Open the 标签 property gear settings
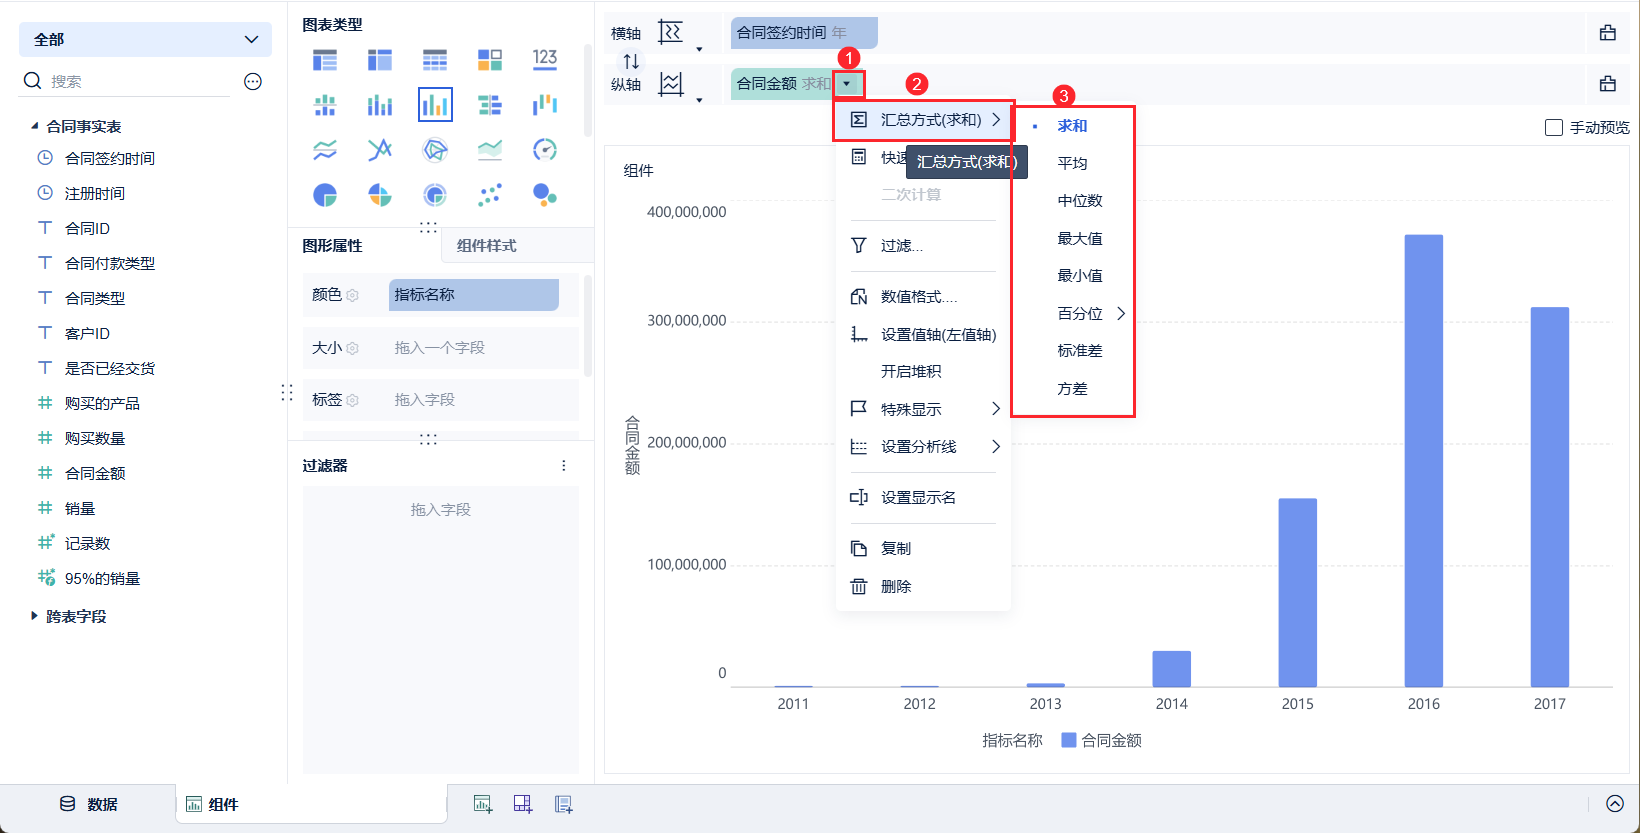 (352, 400)
